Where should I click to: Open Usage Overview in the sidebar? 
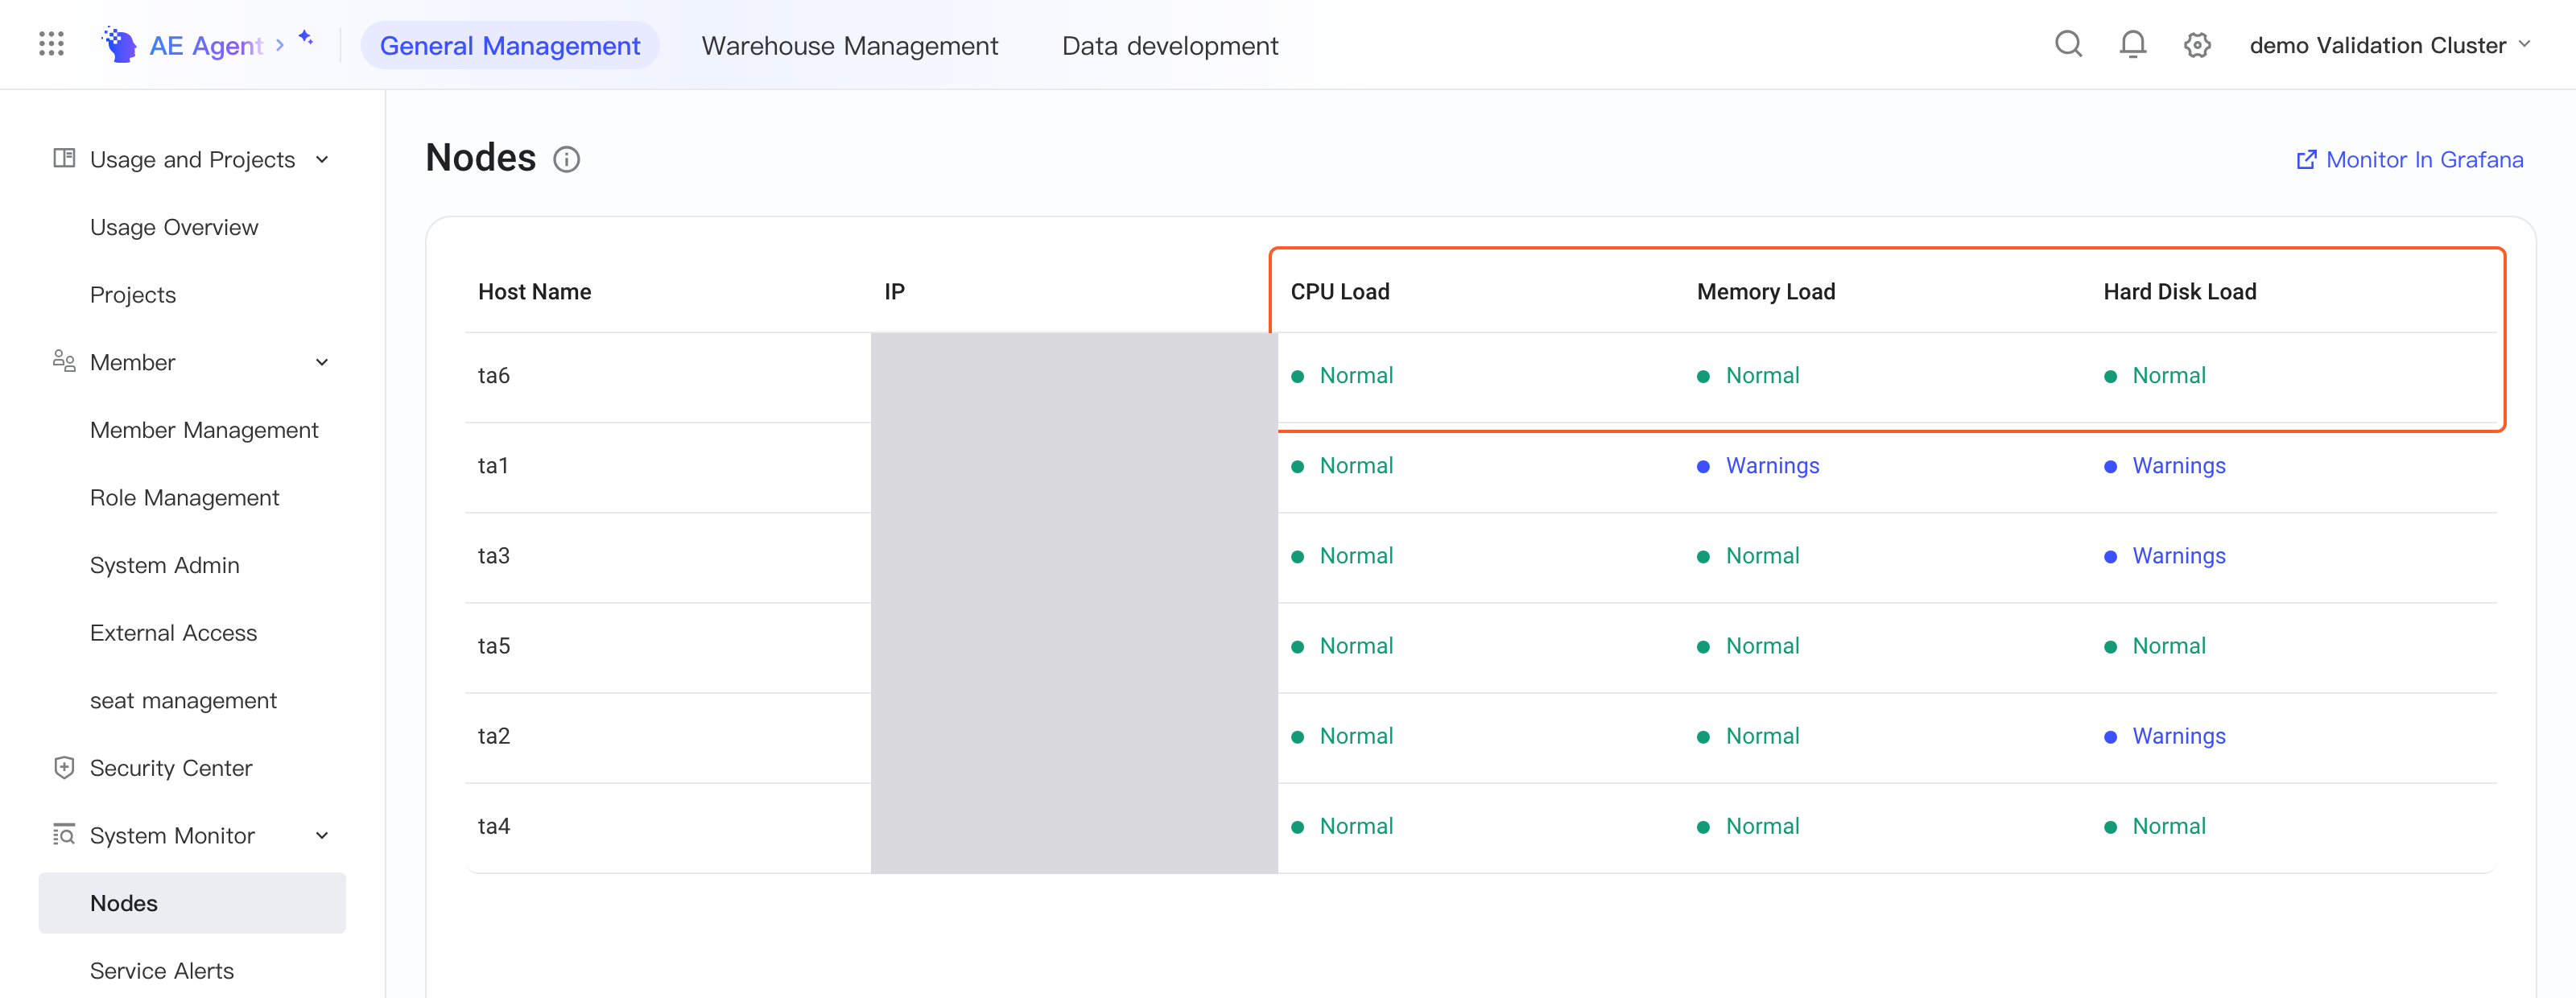tap(174, 227)
